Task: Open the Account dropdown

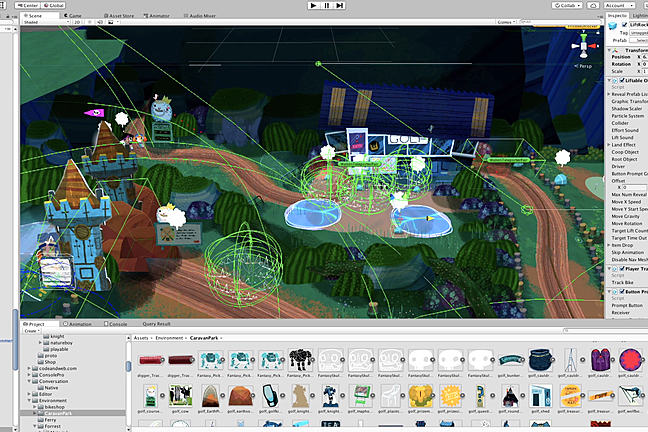Action: (618, 5)
